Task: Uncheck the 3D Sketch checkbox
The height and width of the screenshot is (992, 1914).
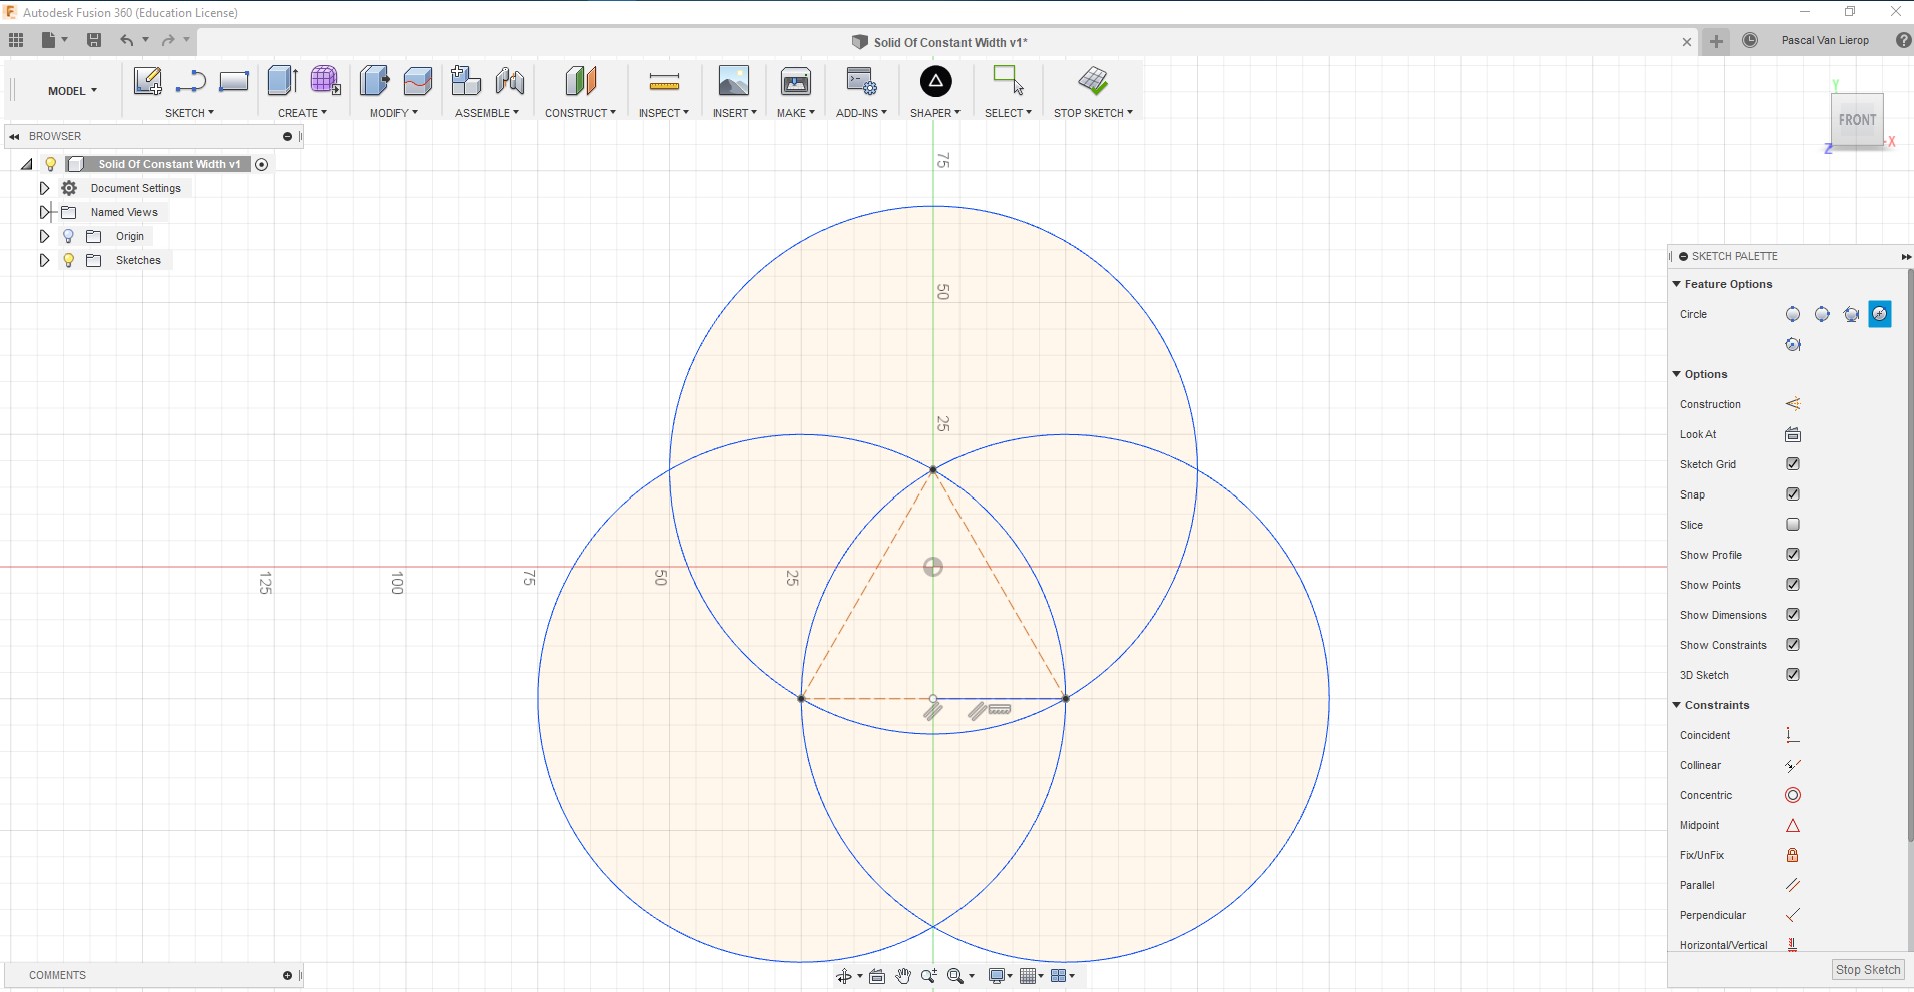Action: pos(1793,674)
